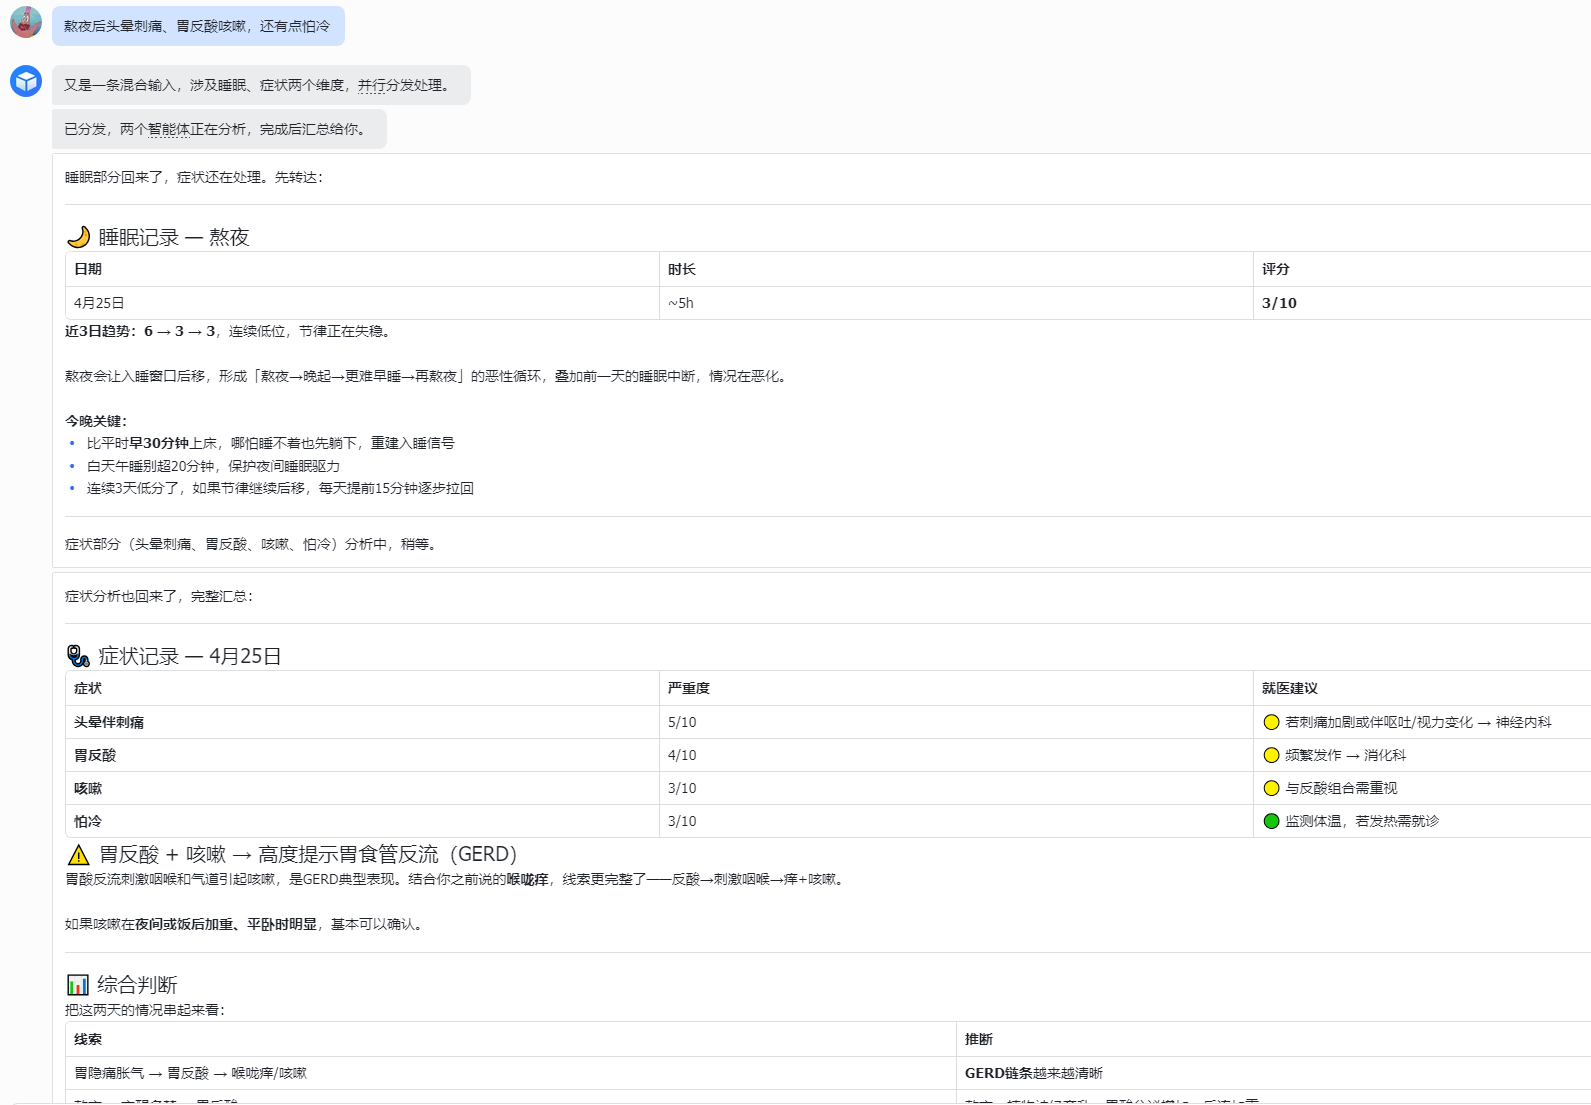
Task: Click yellow circle in 咳嗽 row
Action: pos(1271,788)
